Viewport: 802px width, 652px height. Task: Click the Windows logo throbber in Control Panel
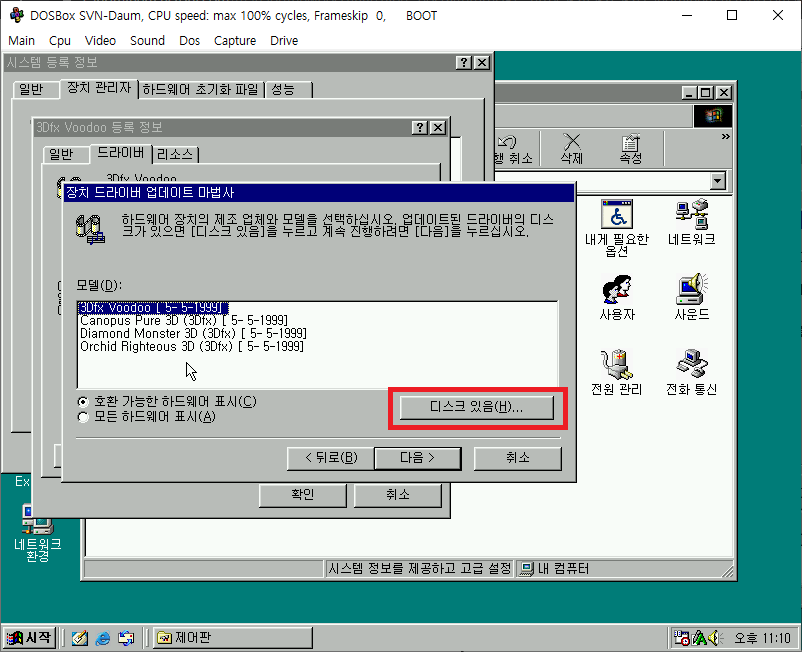712,116
